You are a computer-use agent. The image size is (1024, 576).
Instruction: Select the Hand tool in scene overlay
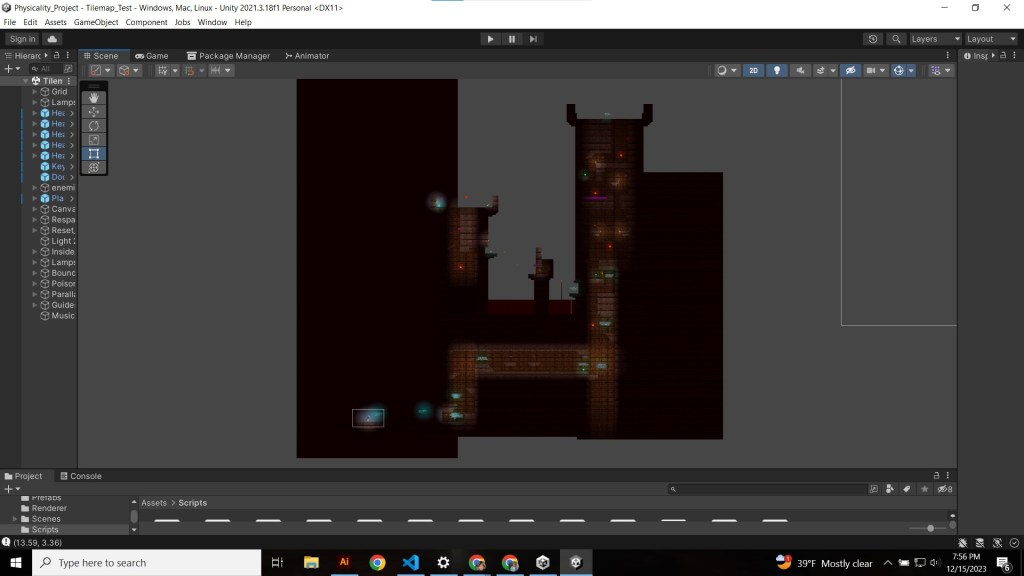[x=94, y=98]
